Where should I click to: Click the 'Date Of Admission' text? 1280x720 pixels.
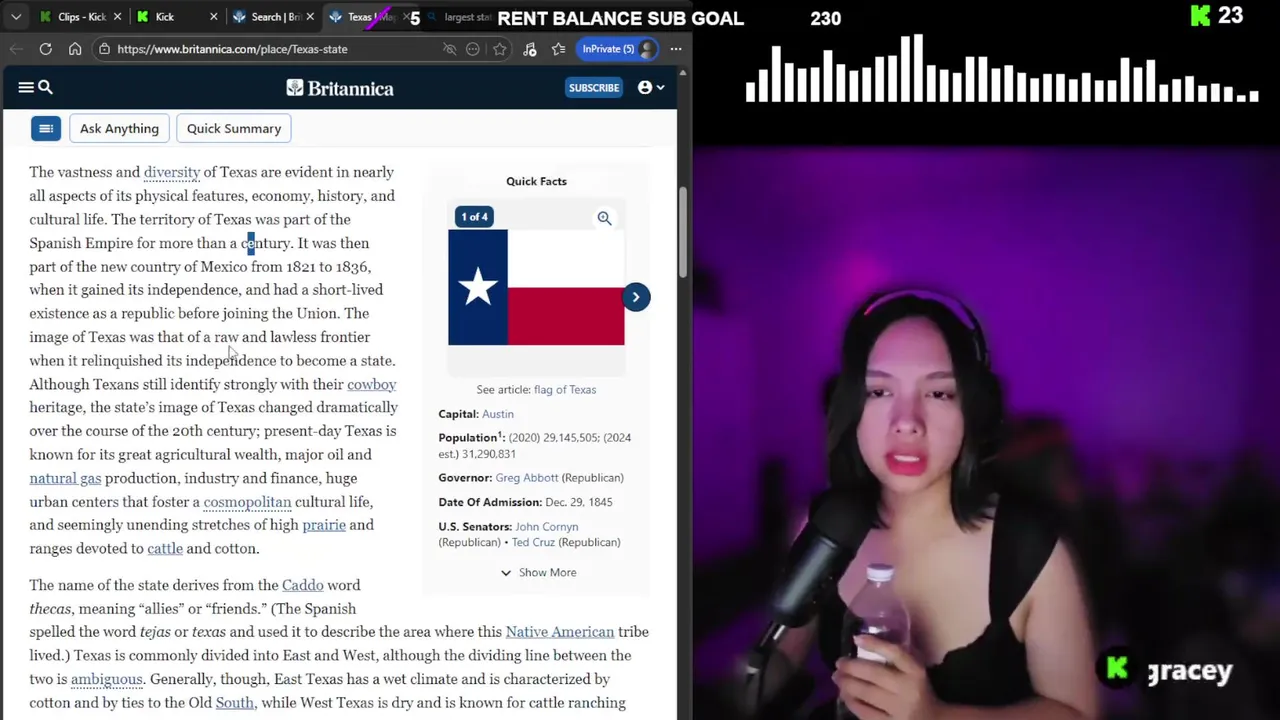pyautogui.click(x=489, y=502)
